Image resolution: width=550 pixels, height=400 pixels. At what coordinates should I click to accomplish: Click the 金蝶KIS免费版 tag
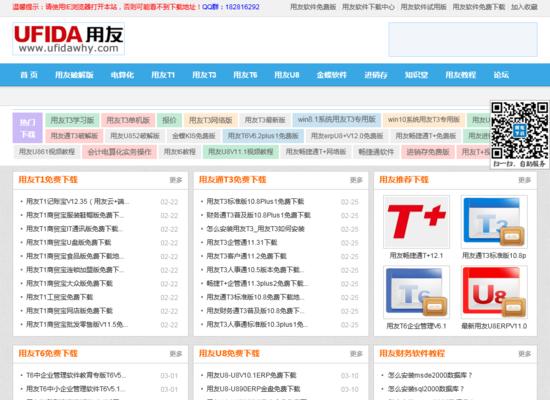pos(194,136)
